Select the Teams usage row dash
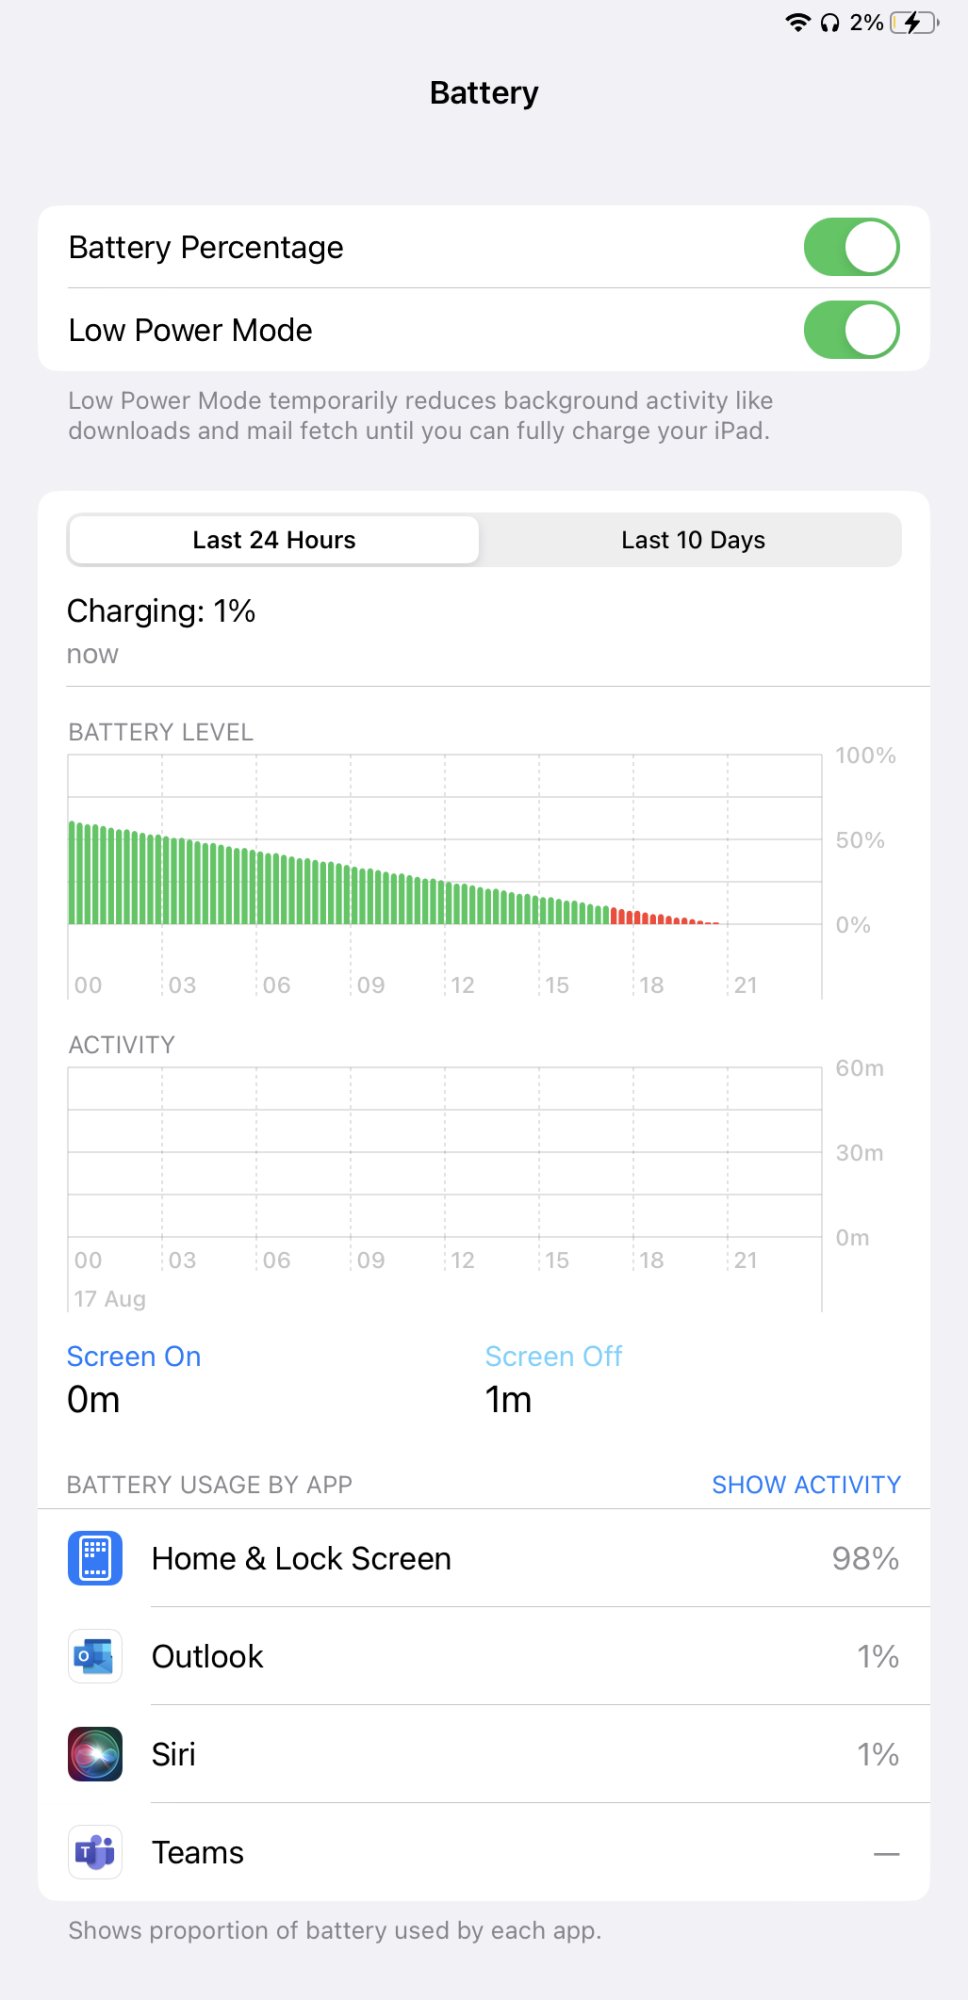Screen dimensions: 968x2000 (886, 1854)
